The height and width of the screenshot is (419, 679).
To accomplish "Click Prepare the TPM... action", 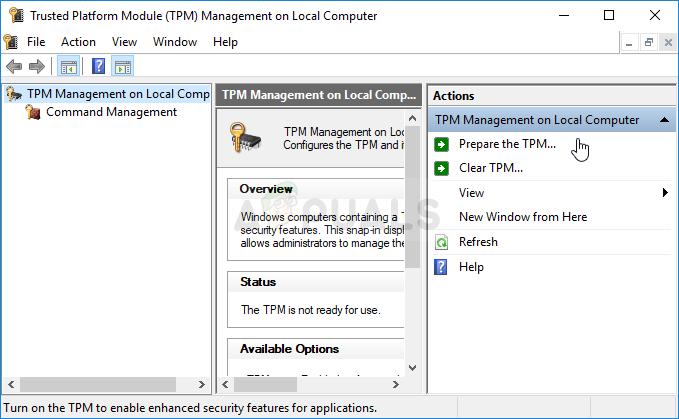I will click(x=507, y=144).
